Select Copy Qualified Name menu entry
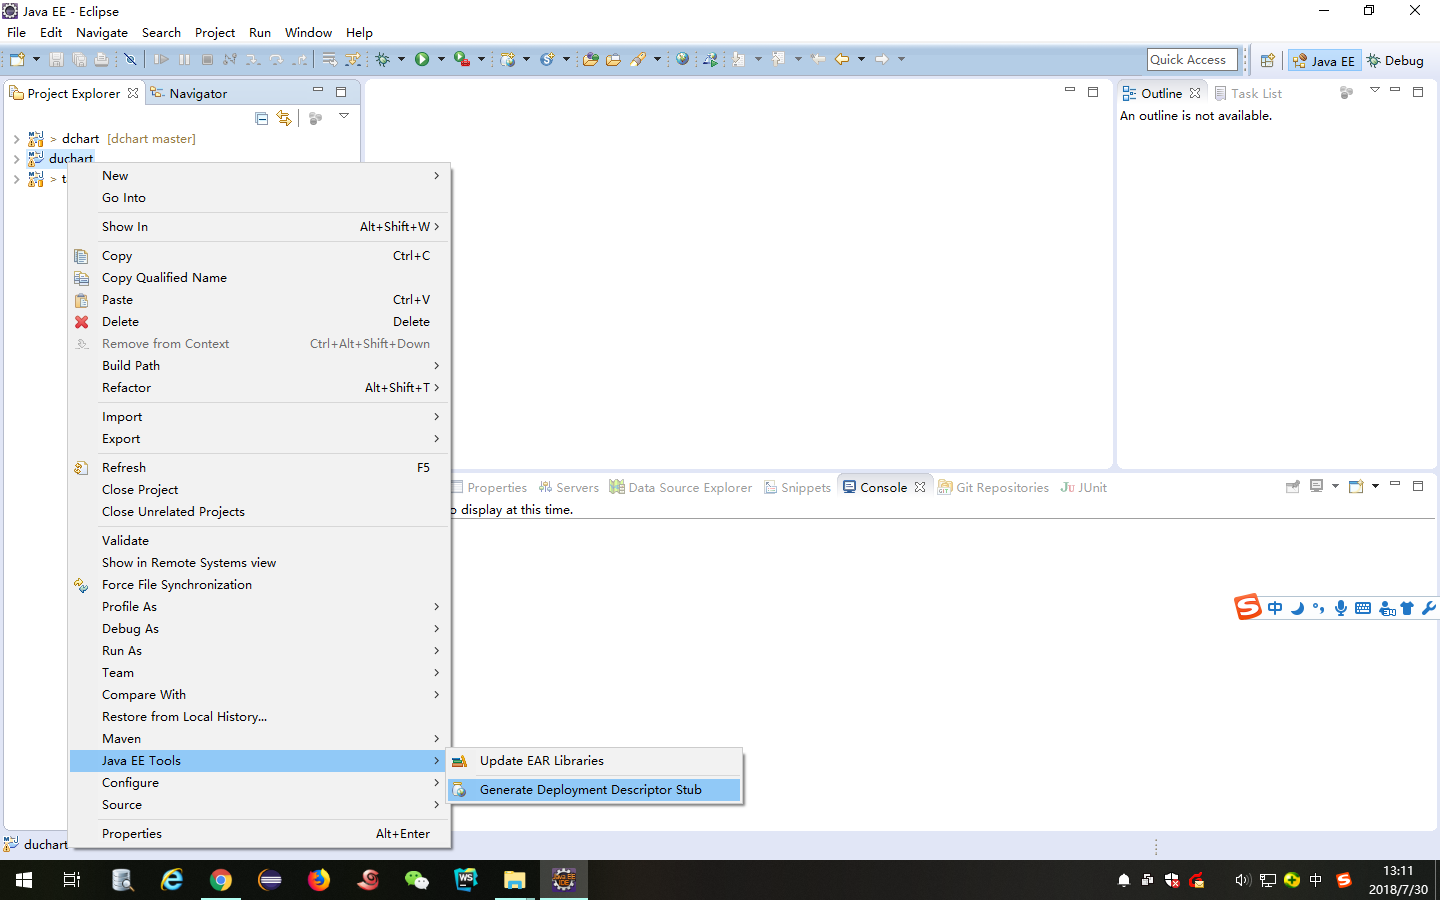This screenshot has width=1440, height=900. click(260, 278)
